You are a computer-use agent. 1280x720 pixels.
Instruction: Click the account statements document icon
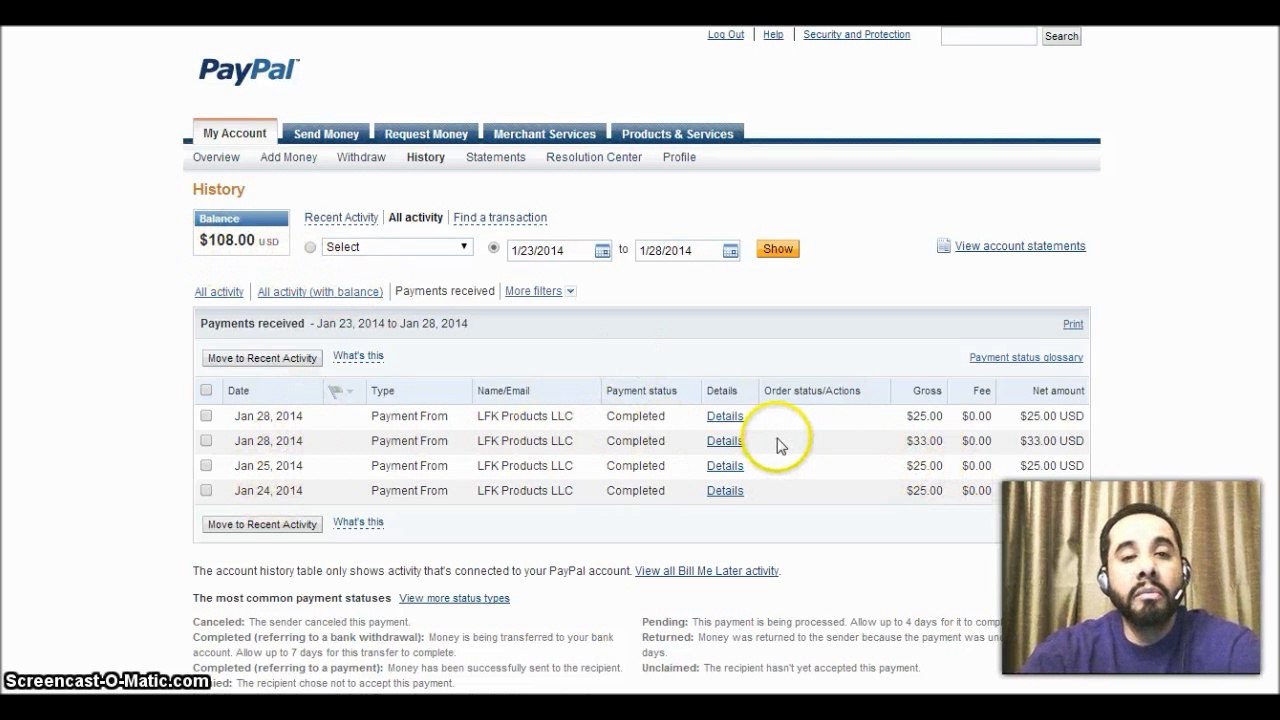(943, 246)
